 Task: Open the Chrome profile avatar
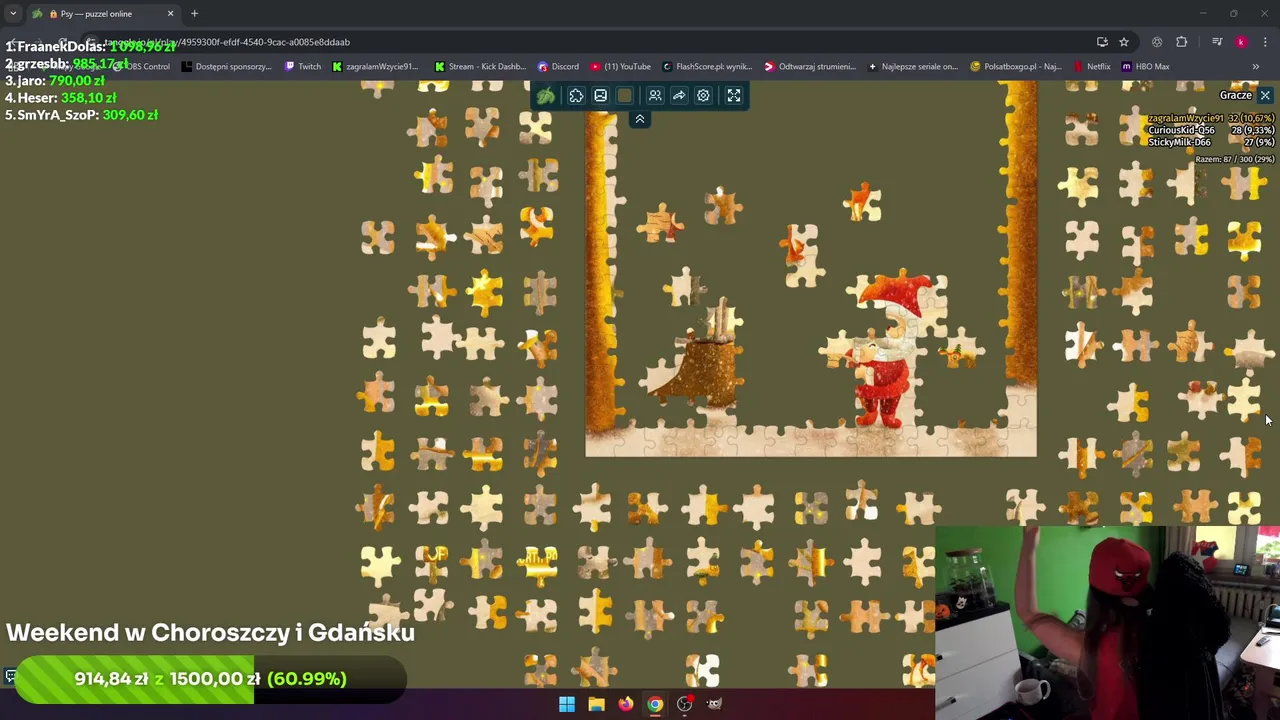(x=1241, y=42)
